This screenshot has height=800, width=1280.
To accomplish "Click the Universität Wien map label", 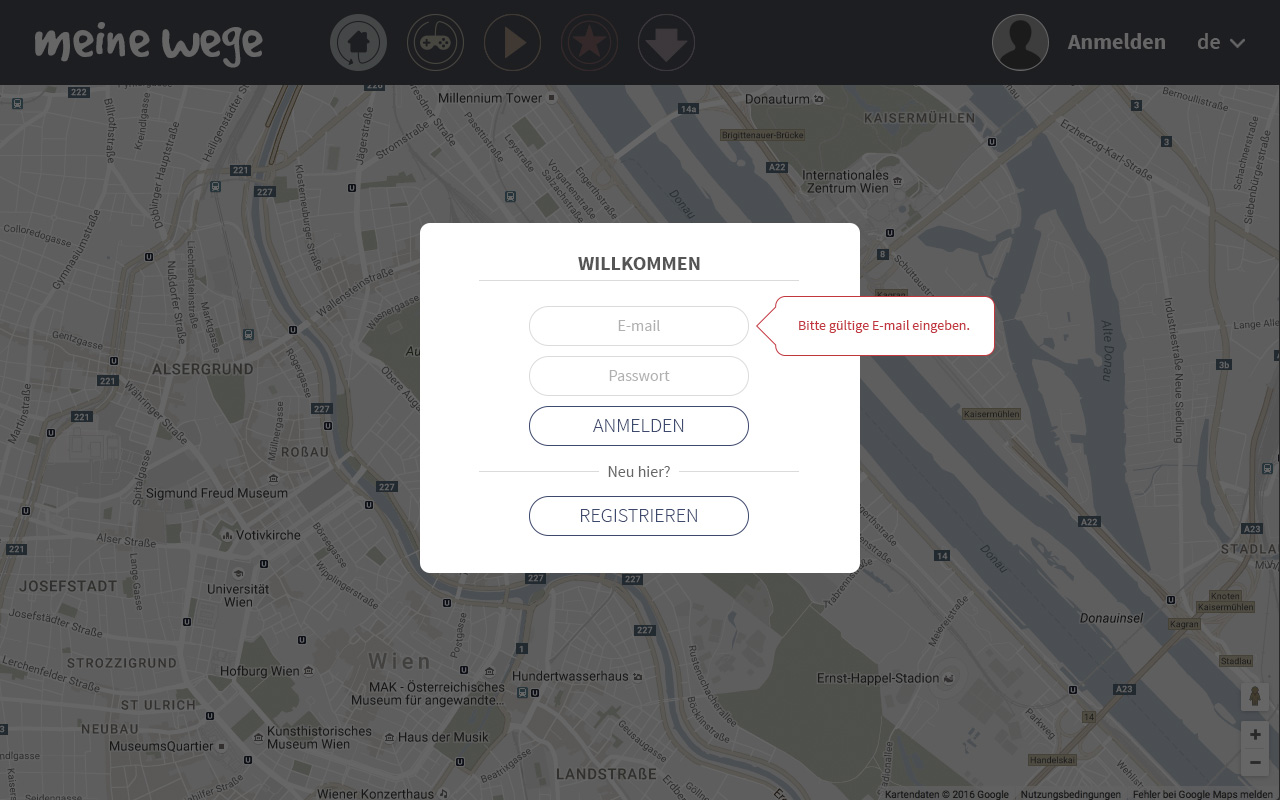I will (x=238, y=595).
